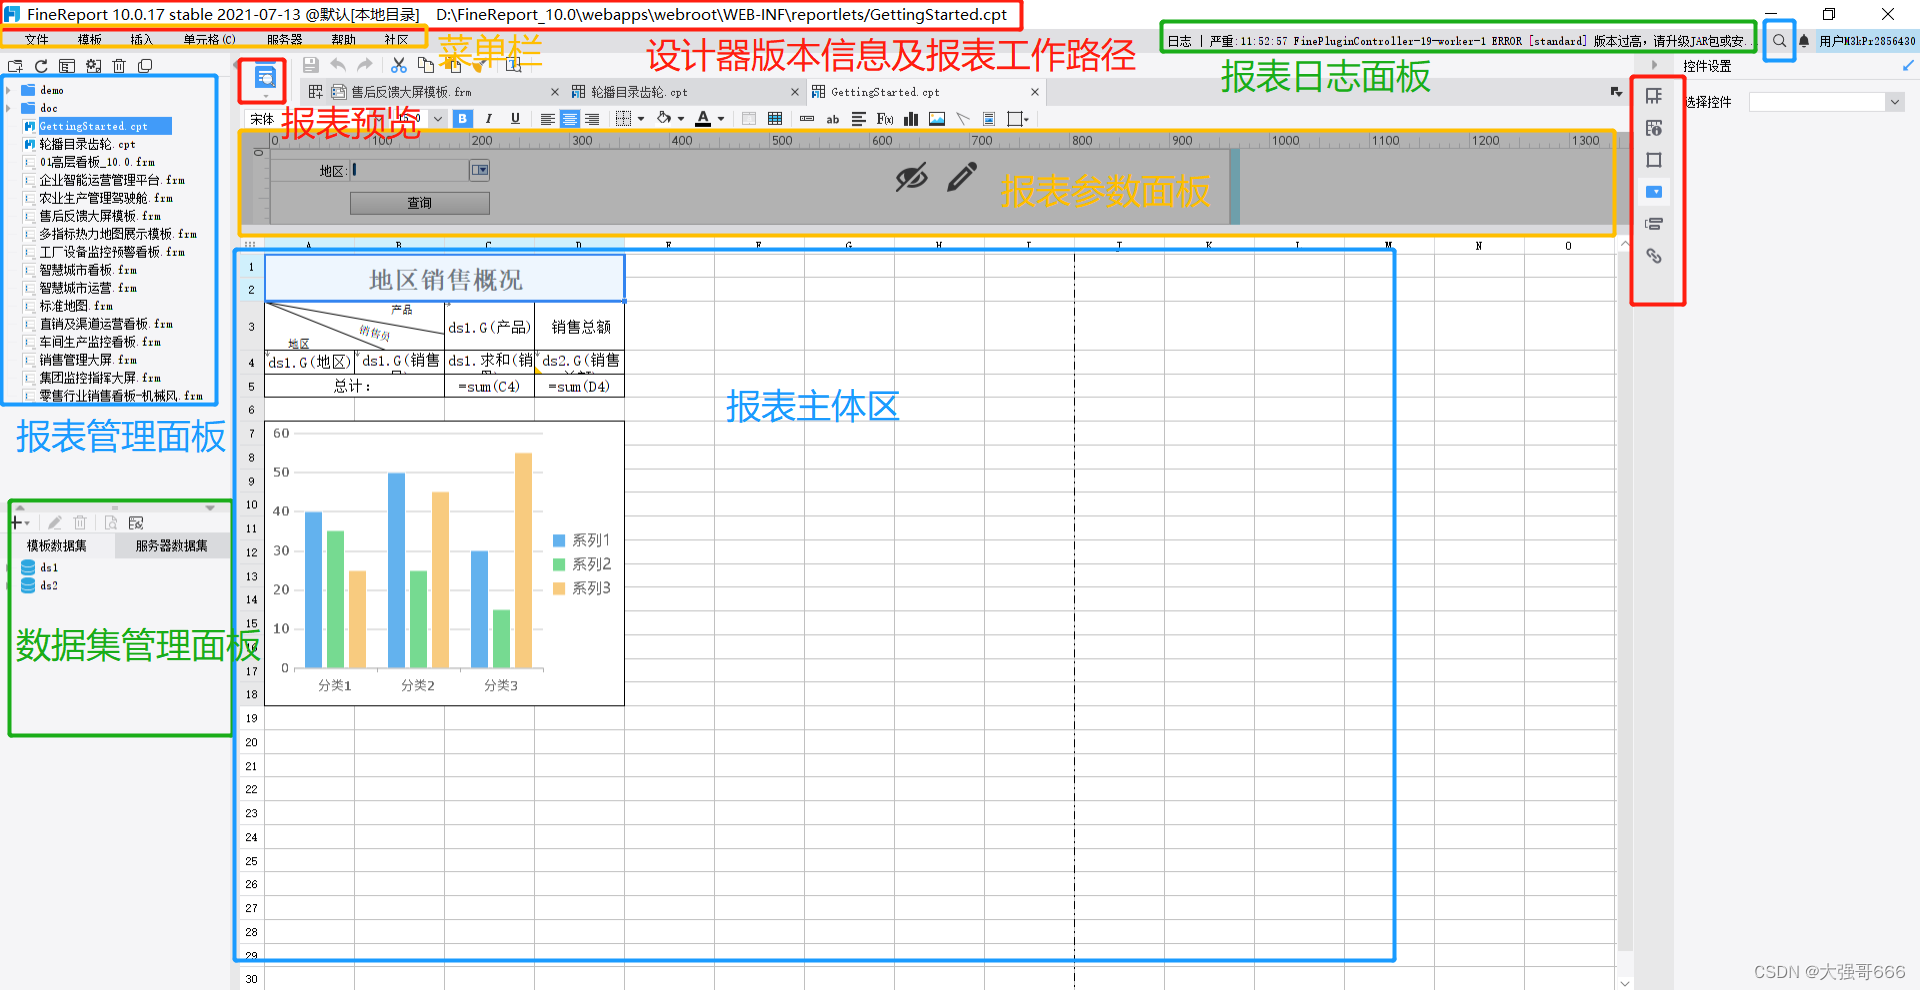
Task: Open widget settings icon in right sidebar
Action: 1654,192
